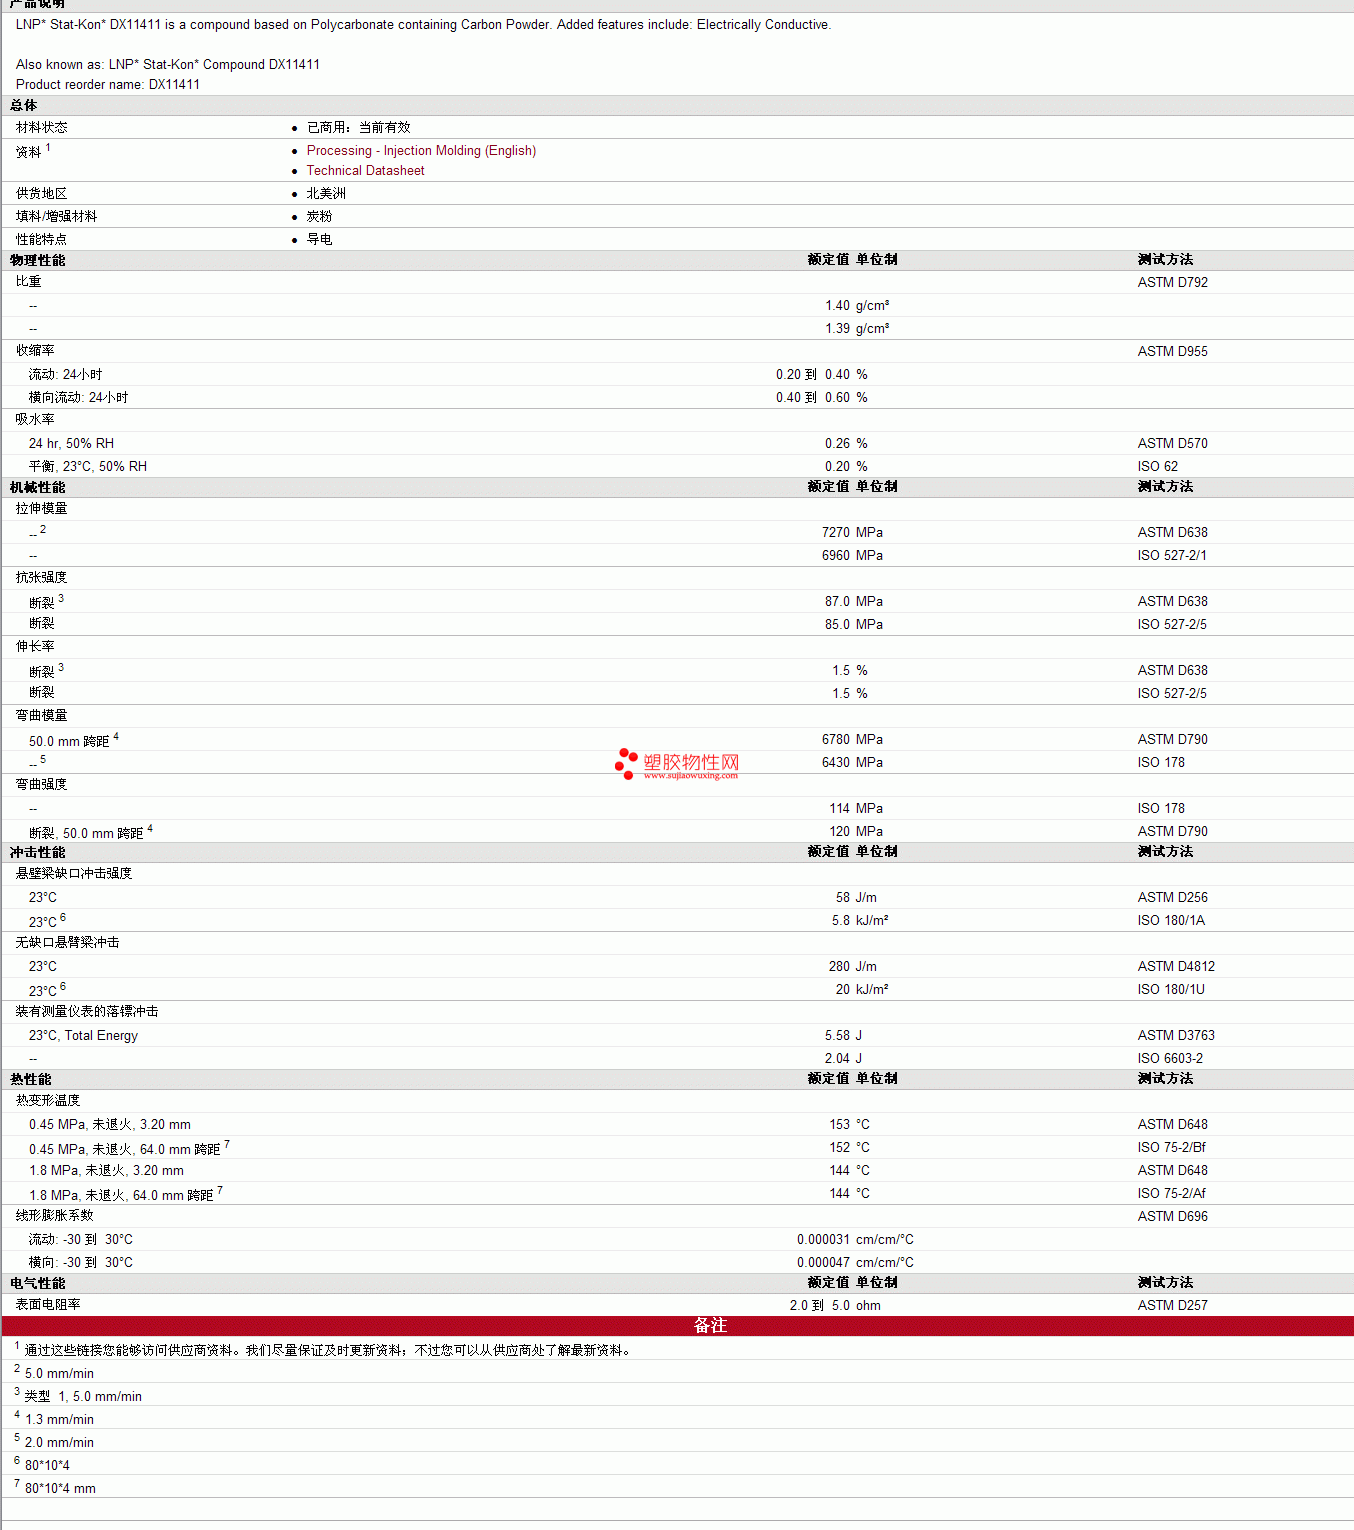Select the 7270 MPa tensile modulus value

click(852, 533)
